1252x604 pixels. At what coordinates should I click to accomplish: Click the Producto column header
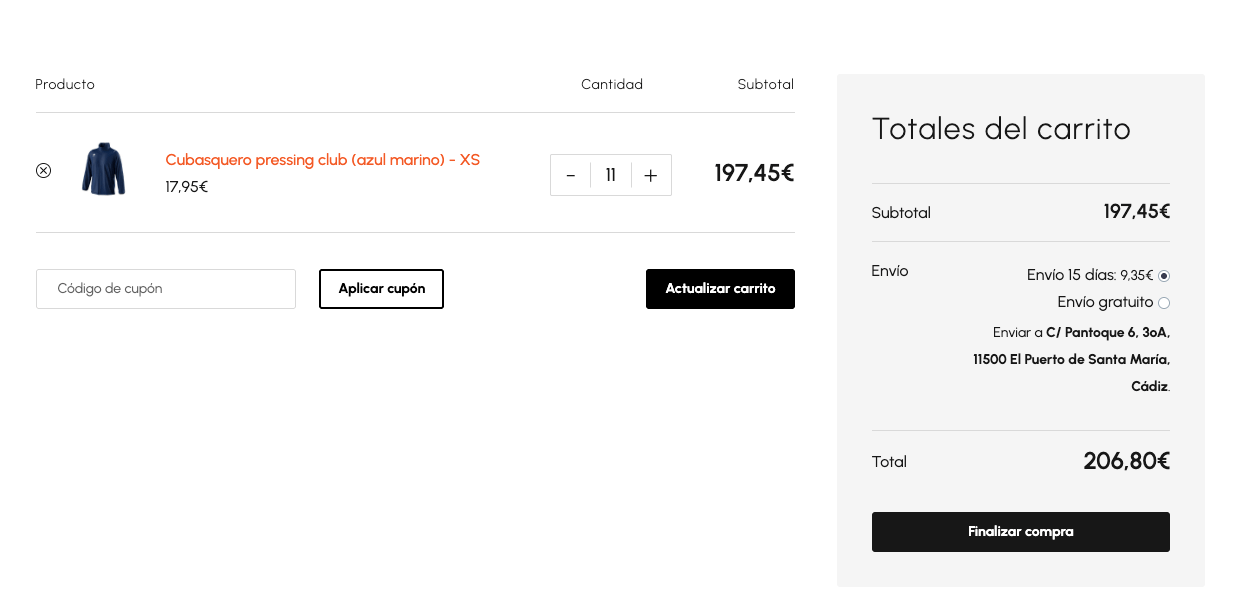pyautogui.click(x=65, y=85)
